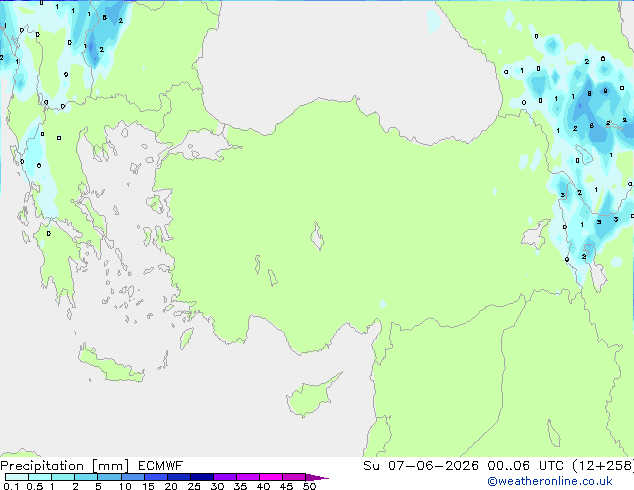
Task: Select the 5–10 mm legend swatch
Action: pyautogui.click(x=109, y=477)
